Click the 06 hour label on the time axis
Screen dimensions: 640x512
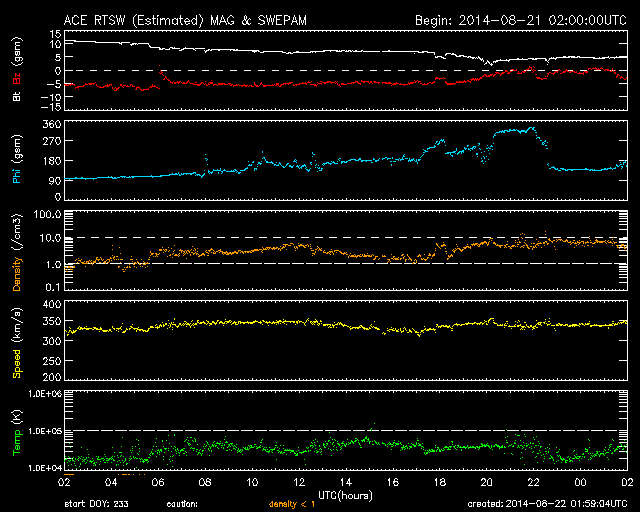[158, 482]
